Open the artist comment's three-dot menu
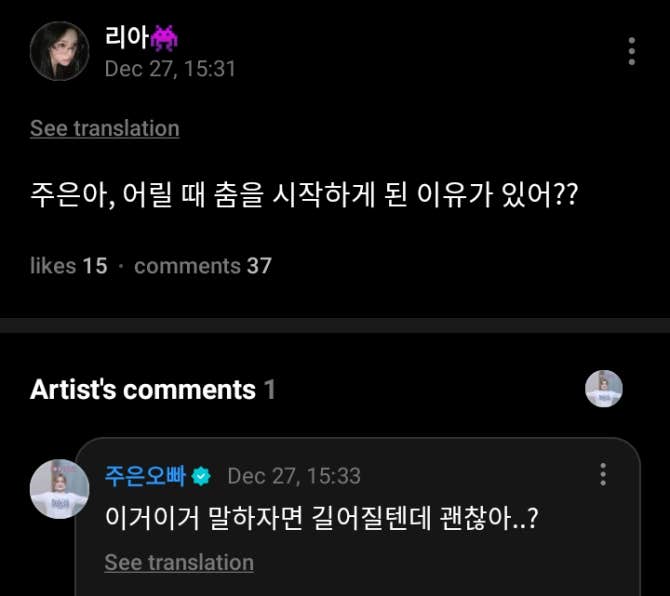This screenshot has height=596, width=670. coord(603,475)
